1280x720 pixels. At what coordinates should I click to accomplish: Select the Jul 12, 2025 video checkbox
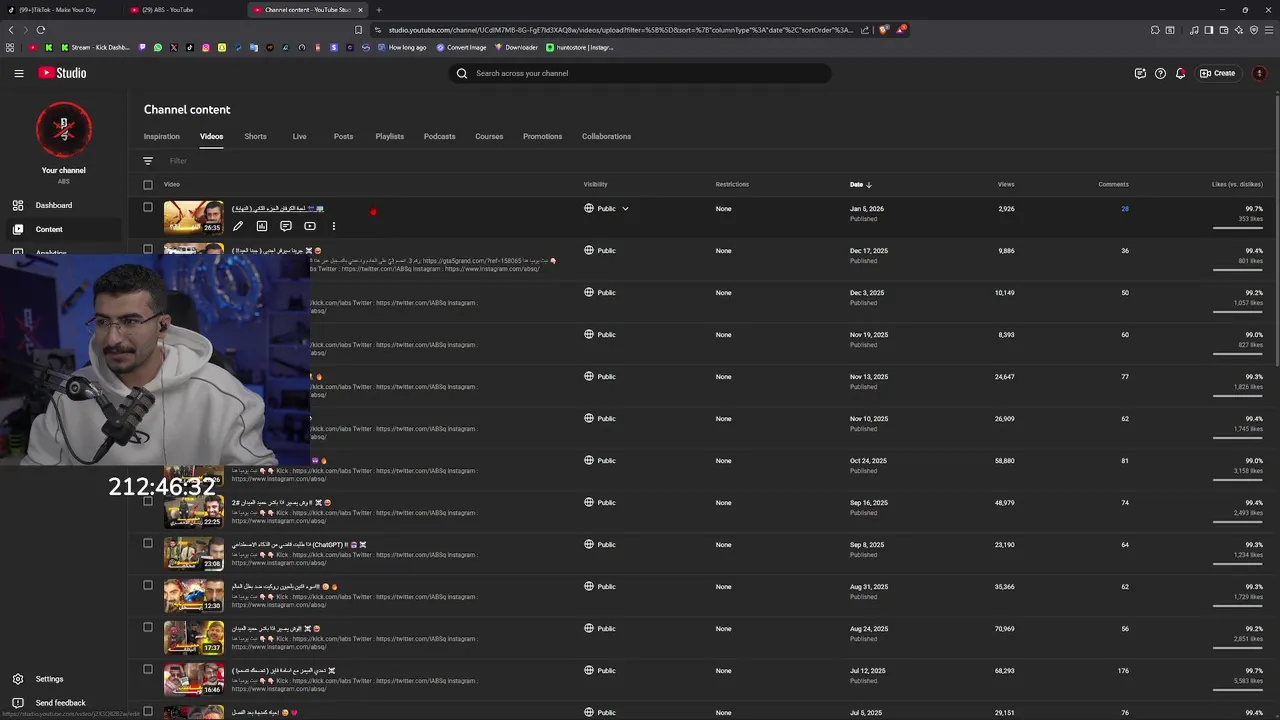point(148,669)
